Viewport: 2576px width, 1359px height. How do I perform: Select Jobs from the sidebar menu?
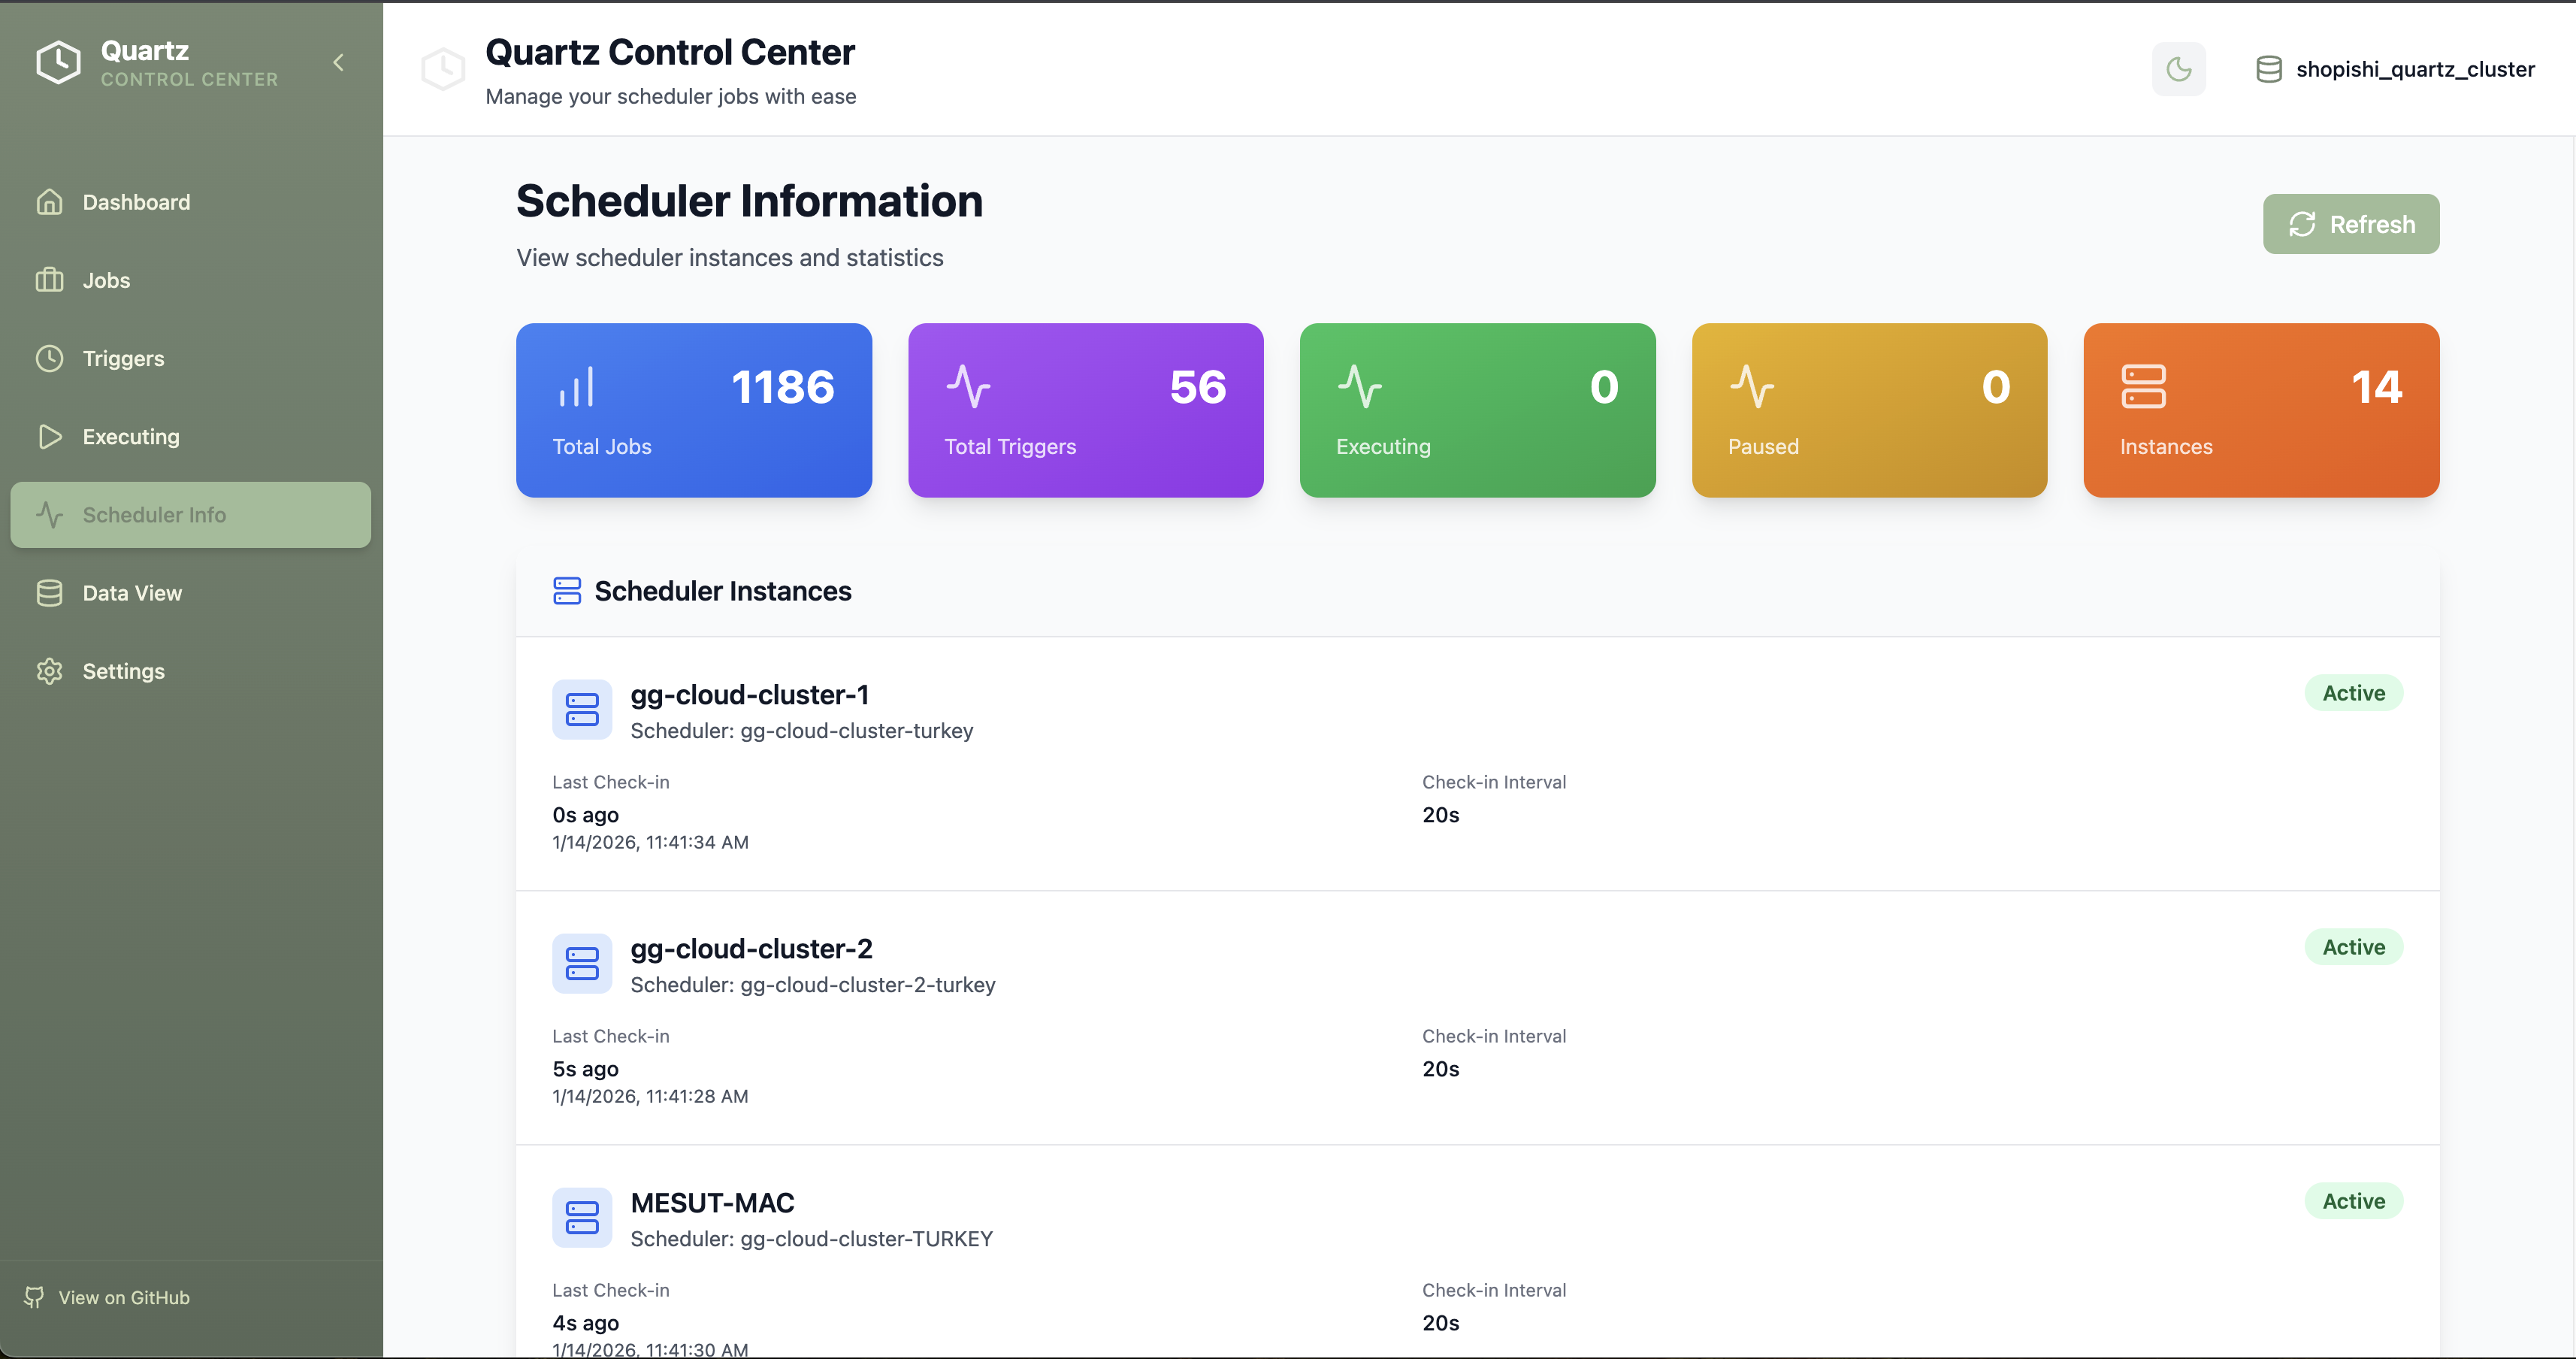pyautogui.click(x=106, y=280)
